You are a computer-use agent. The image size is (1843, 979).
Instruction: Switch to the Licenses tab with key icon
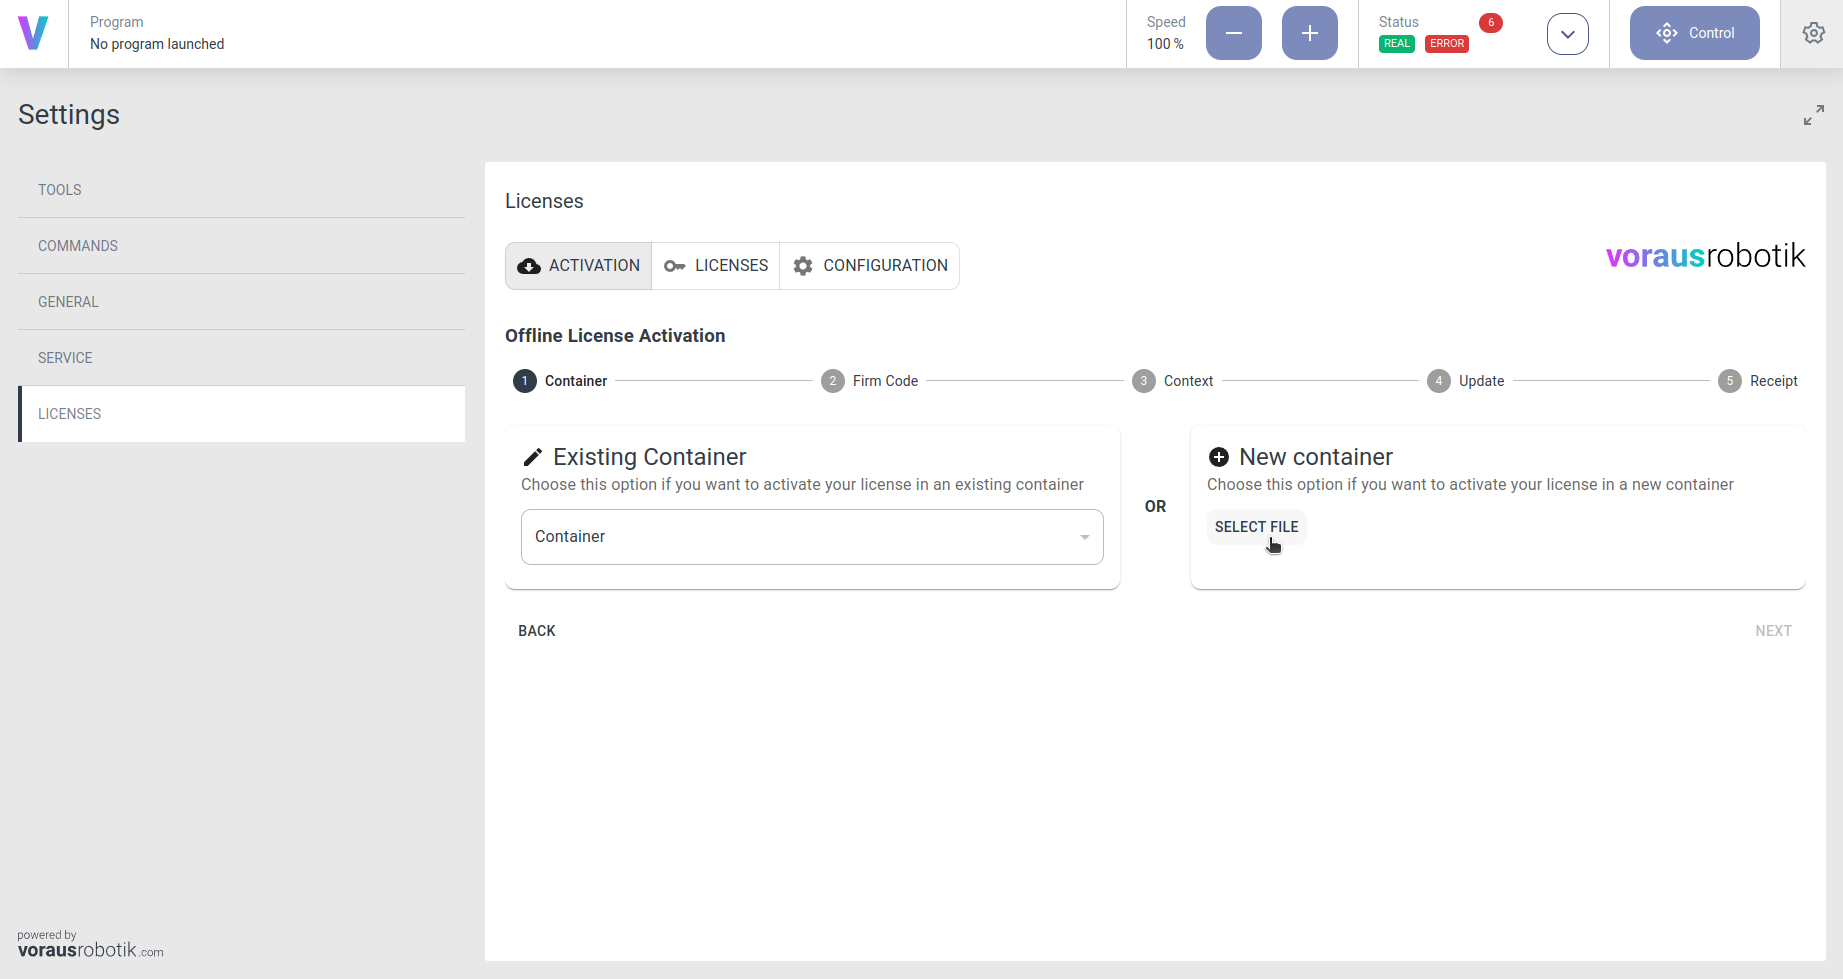click(x=716, y=266)
